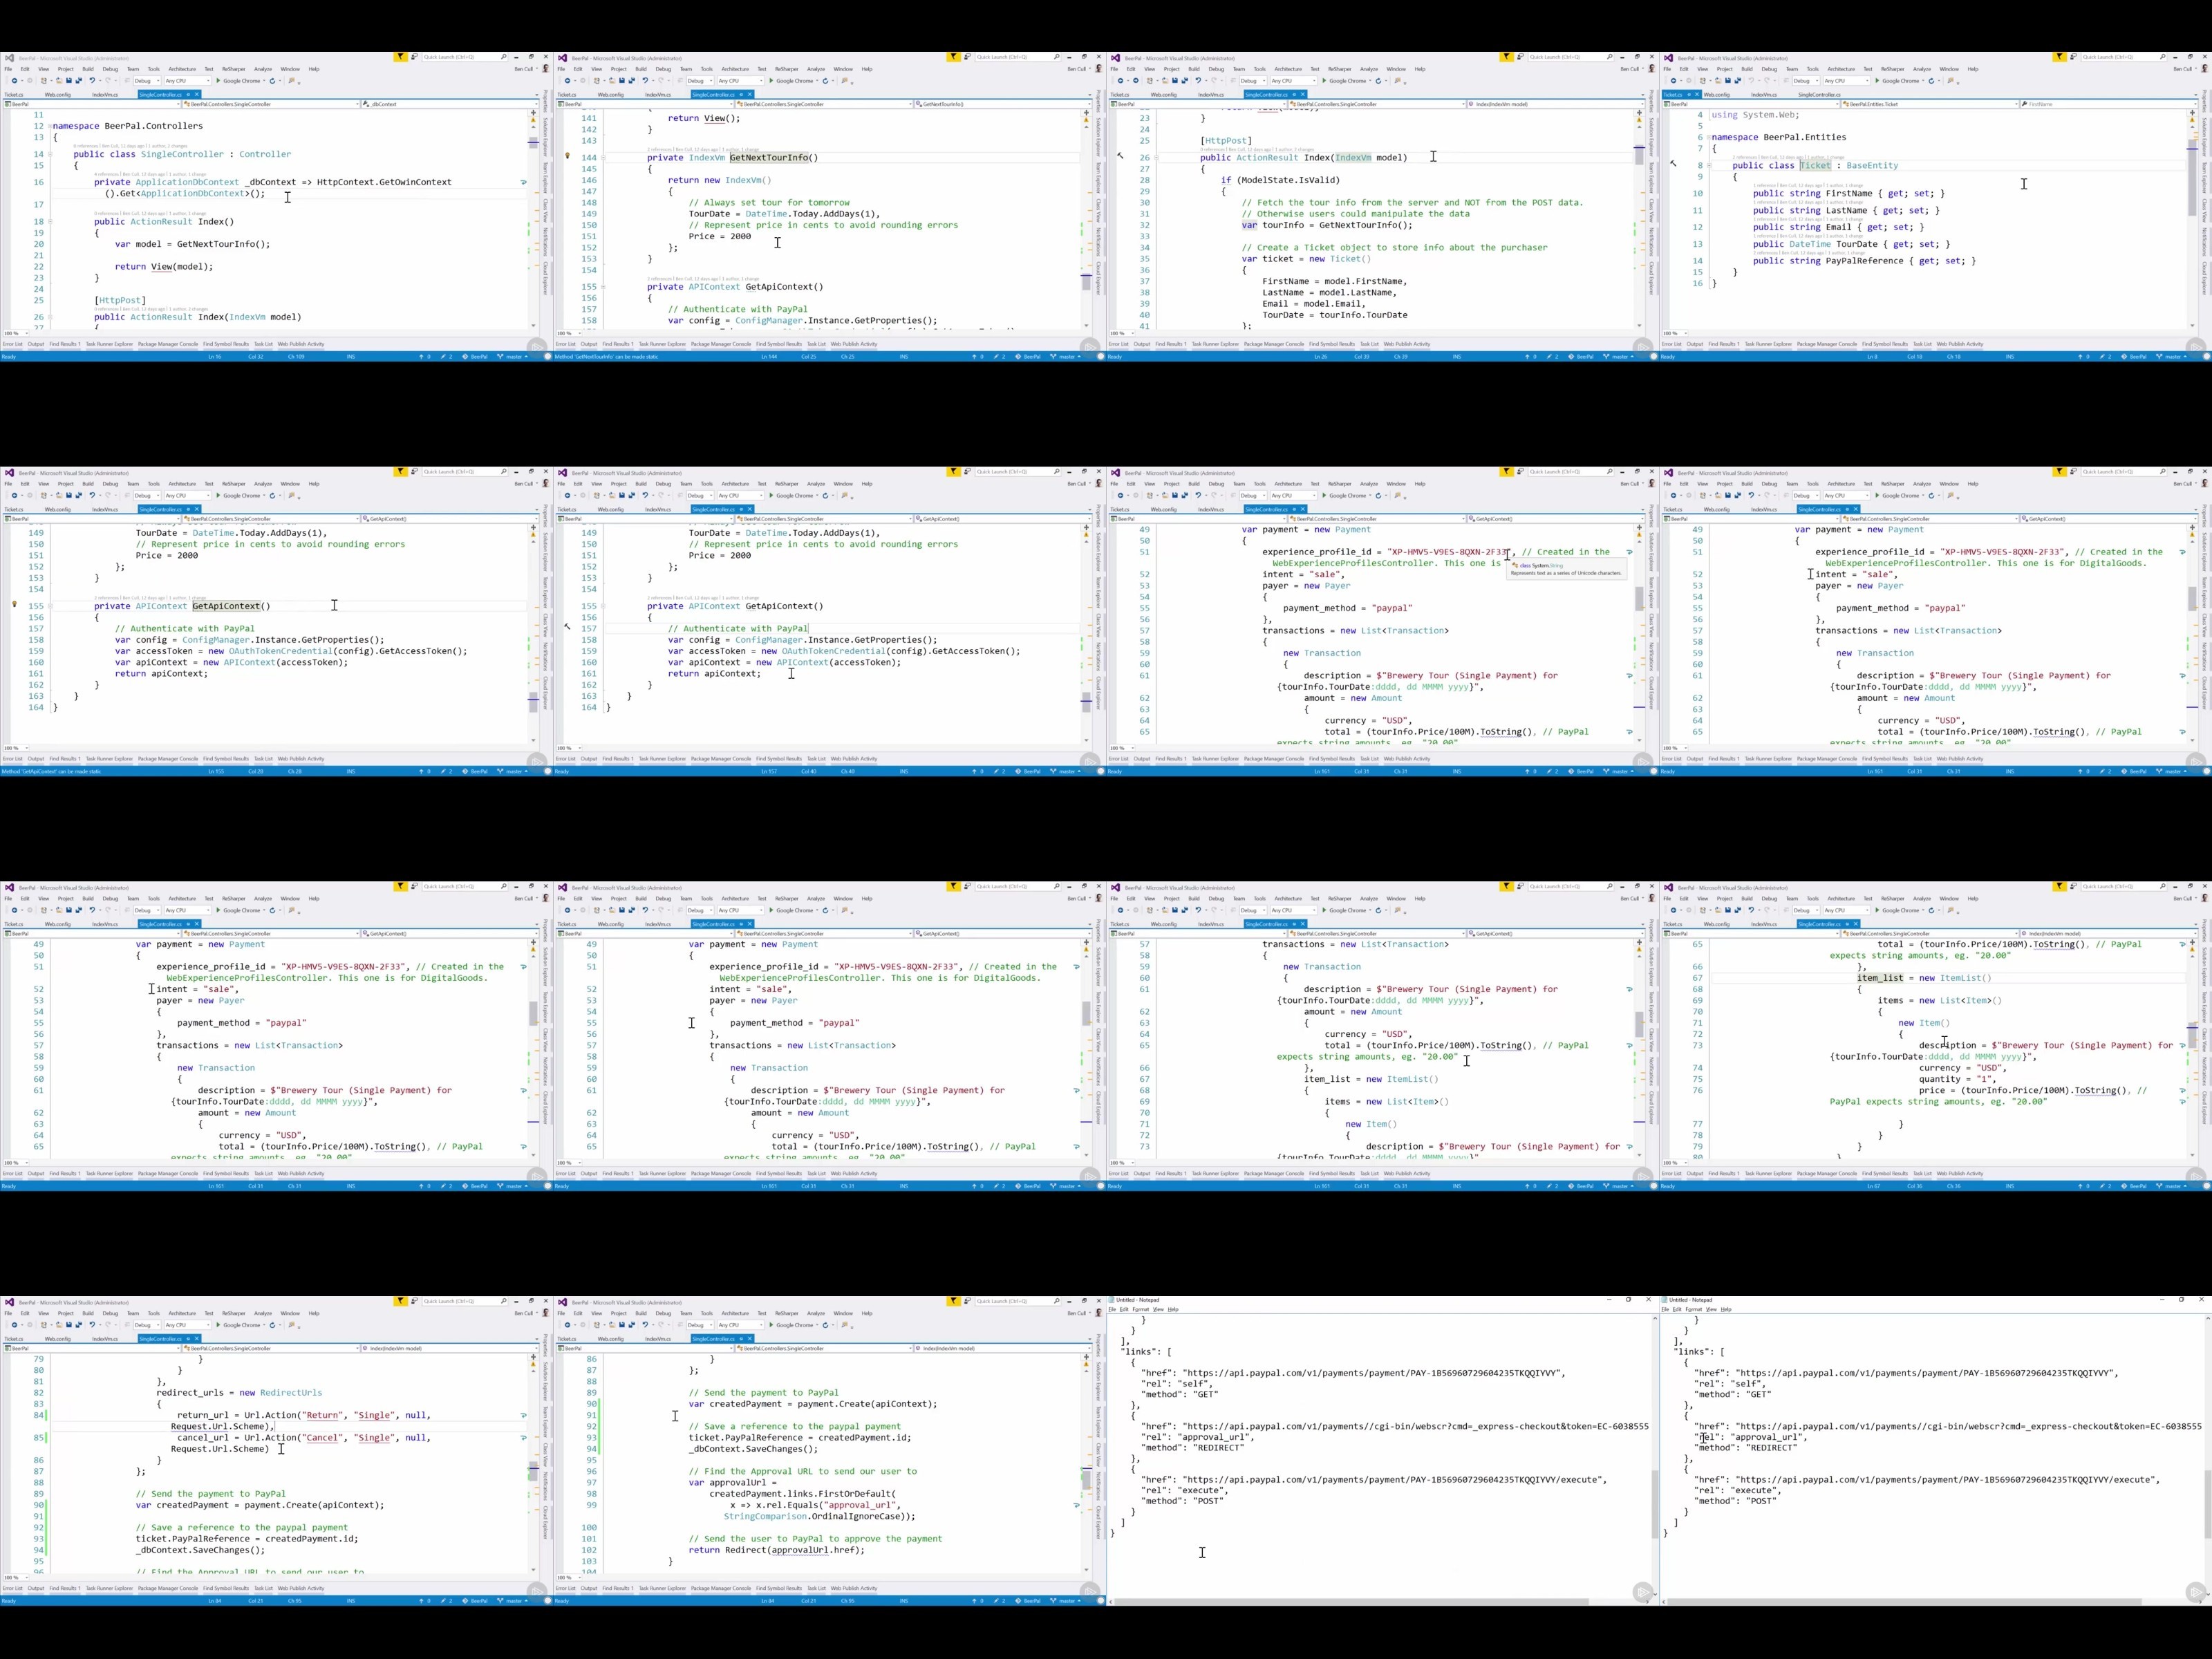Toggle pin on SingleController.cs tab in redirect_urls window
Screen dimensions: 2212x1659
188,1339
